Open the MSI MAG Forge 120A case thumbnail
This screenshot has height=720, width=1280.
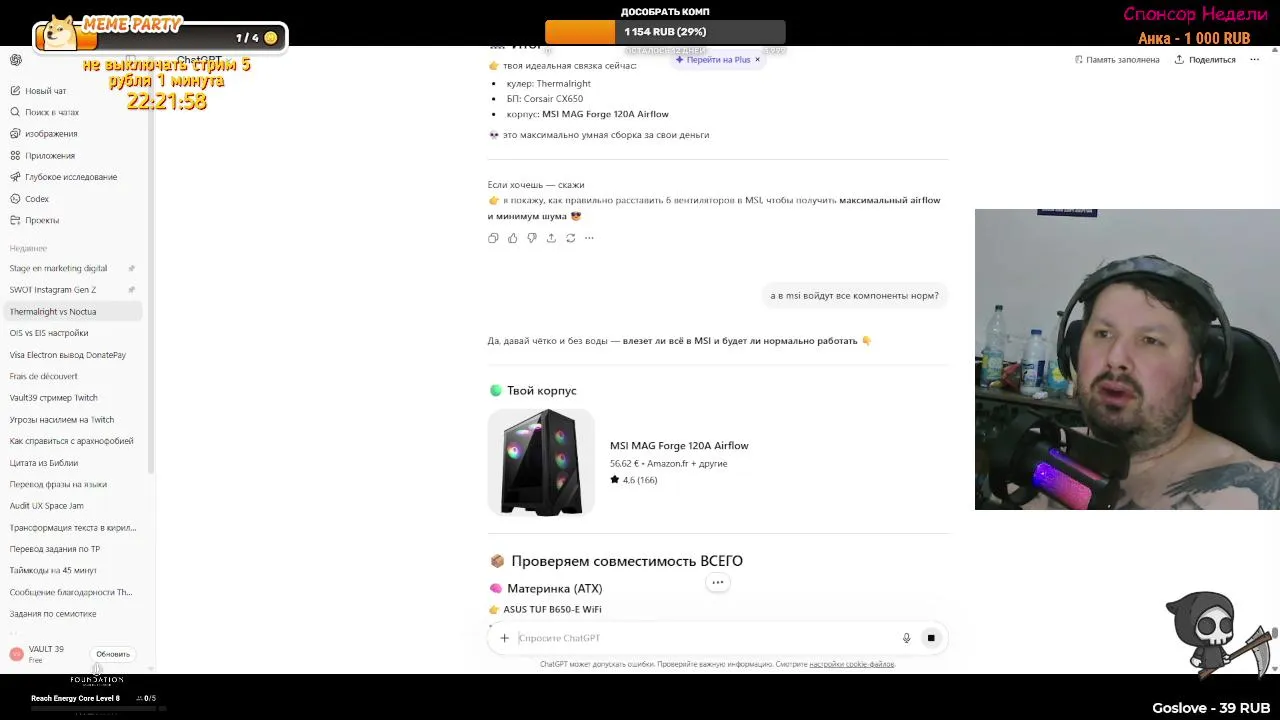click(541, 462)
